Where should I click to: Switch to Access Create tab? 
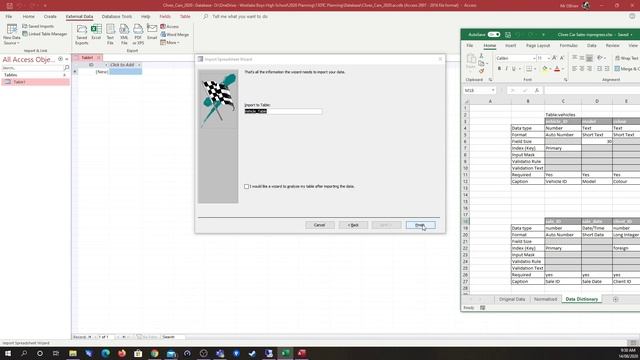50,17
